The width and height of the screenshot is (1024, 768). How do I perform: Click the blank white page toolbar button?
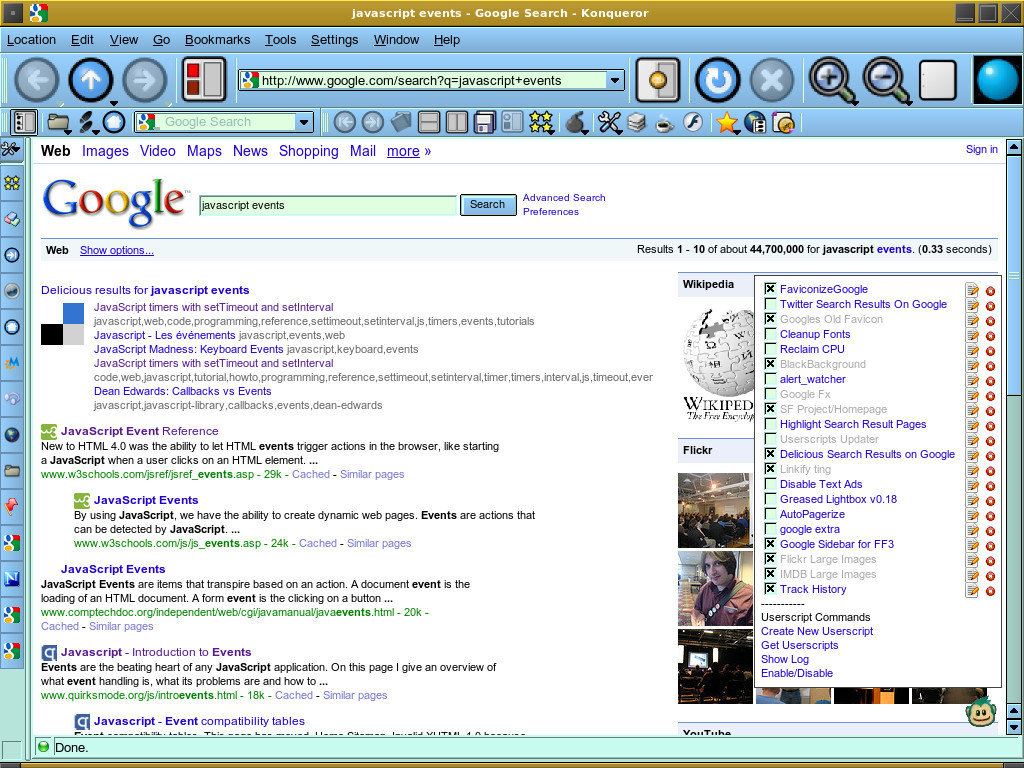(937, 80)
